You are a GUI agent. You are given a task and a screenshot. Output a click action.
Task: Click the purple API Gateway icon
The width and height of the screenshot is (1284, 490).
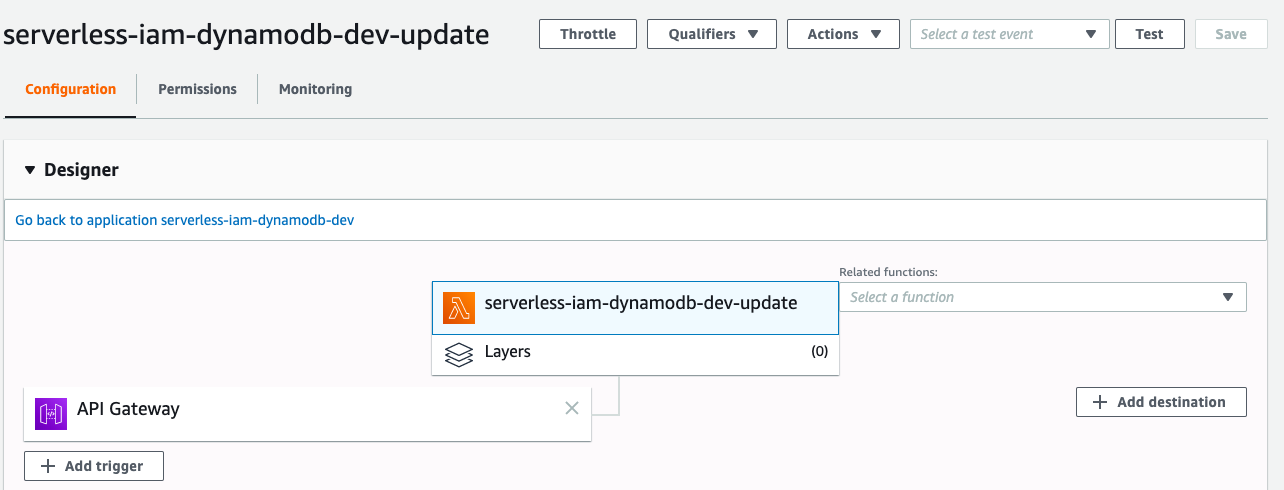(x=51, y=413)
